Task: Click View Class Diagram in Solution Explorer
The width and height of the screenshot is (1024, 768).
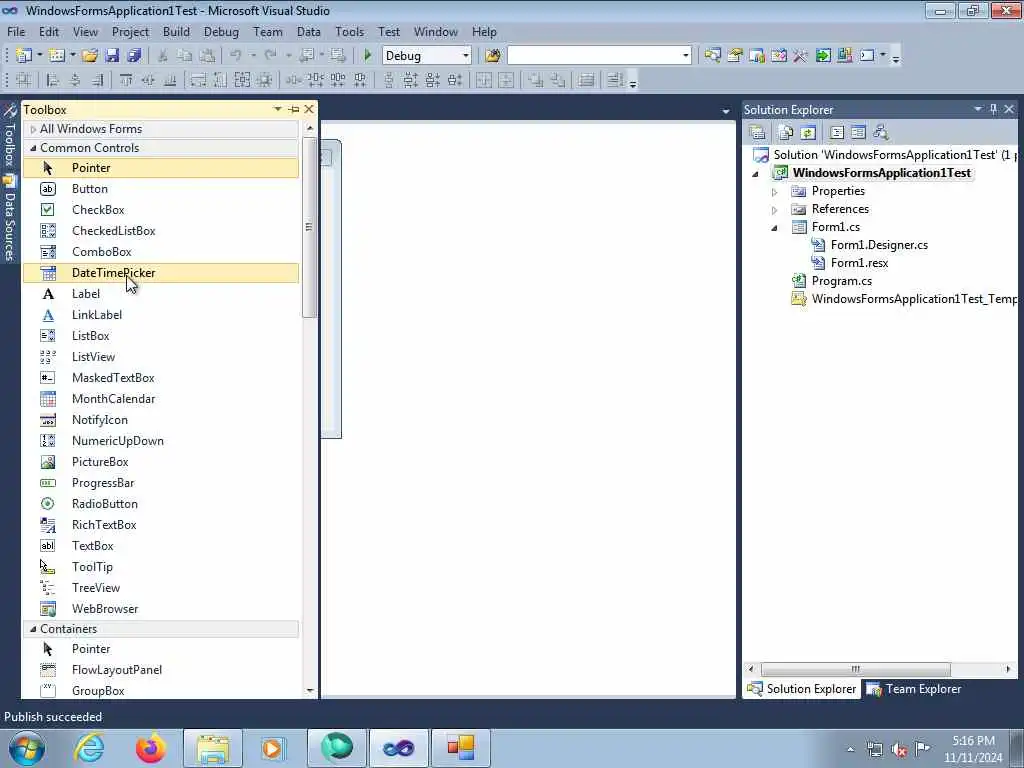Action: [881, 133]
